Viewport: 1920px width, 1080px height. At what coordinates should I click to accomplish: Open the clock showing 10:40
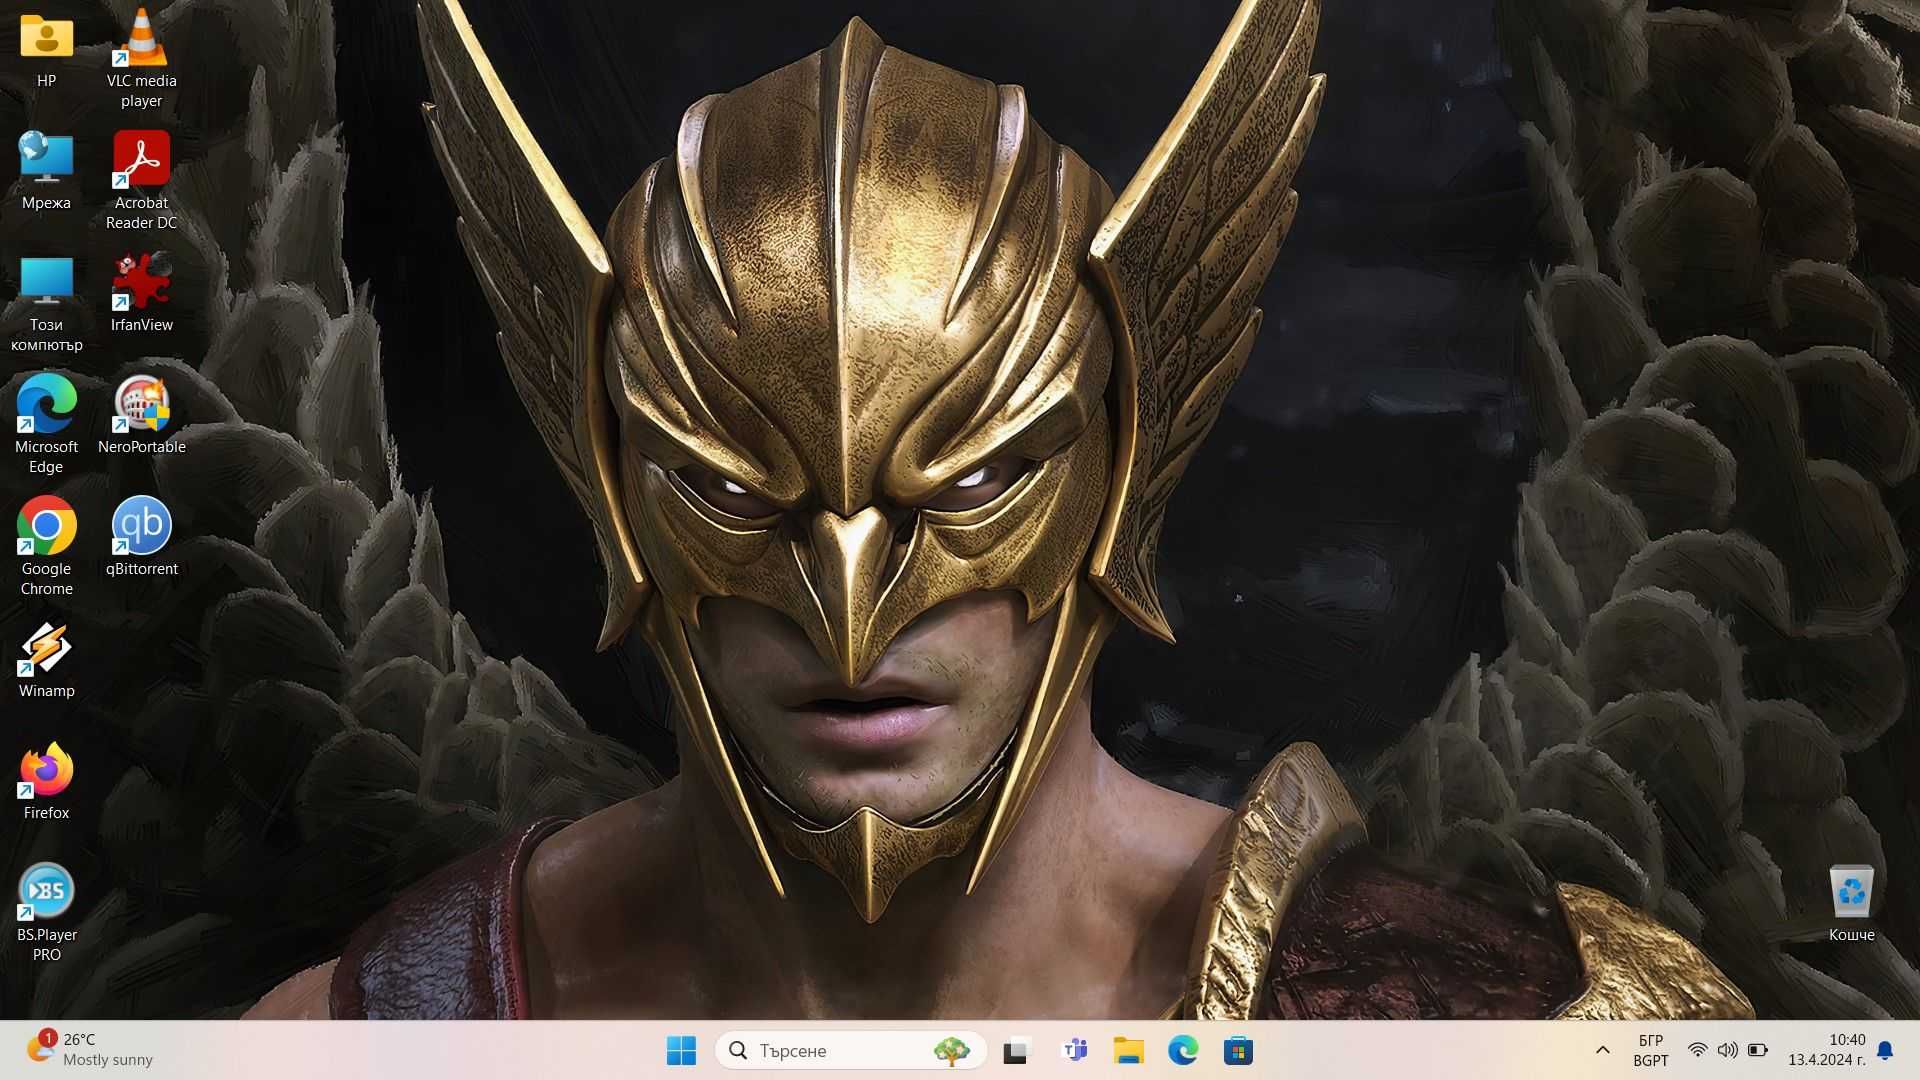coord(1827,1050)
